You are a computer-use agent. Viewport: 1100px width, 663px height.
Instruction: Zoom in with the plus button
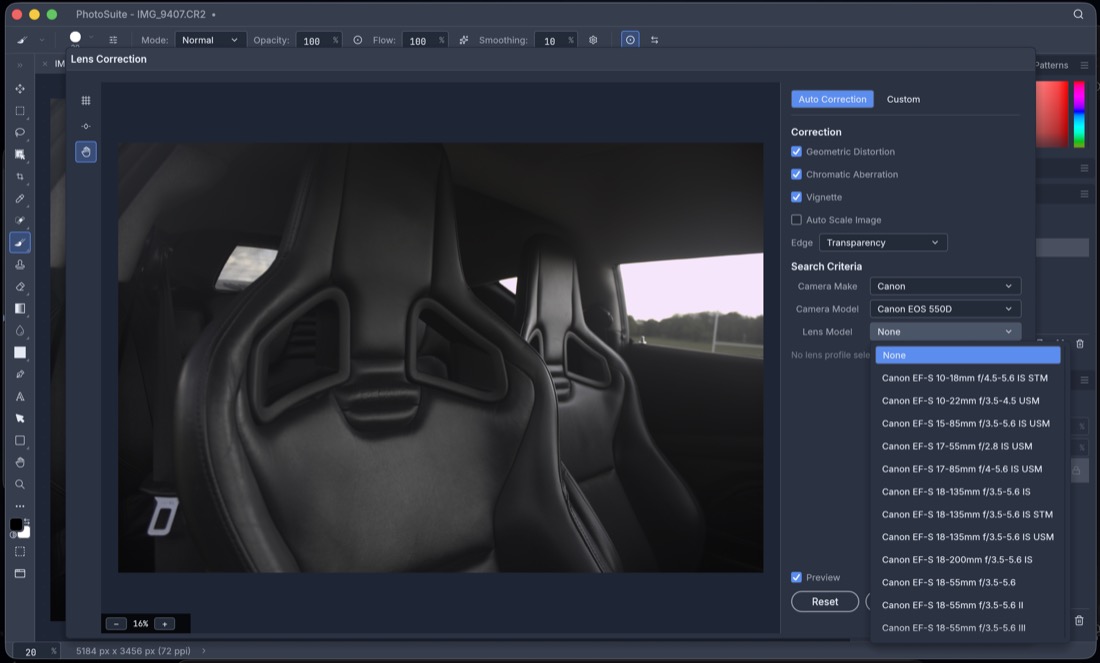[164, 624]
